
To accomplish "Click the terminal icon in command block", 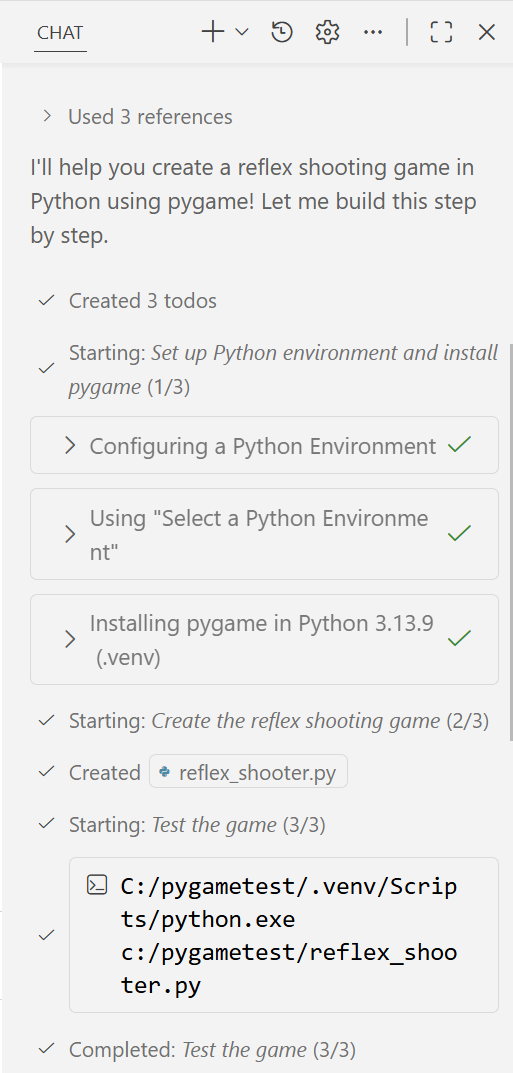I will pyautogui.click(x=97, y=885).
